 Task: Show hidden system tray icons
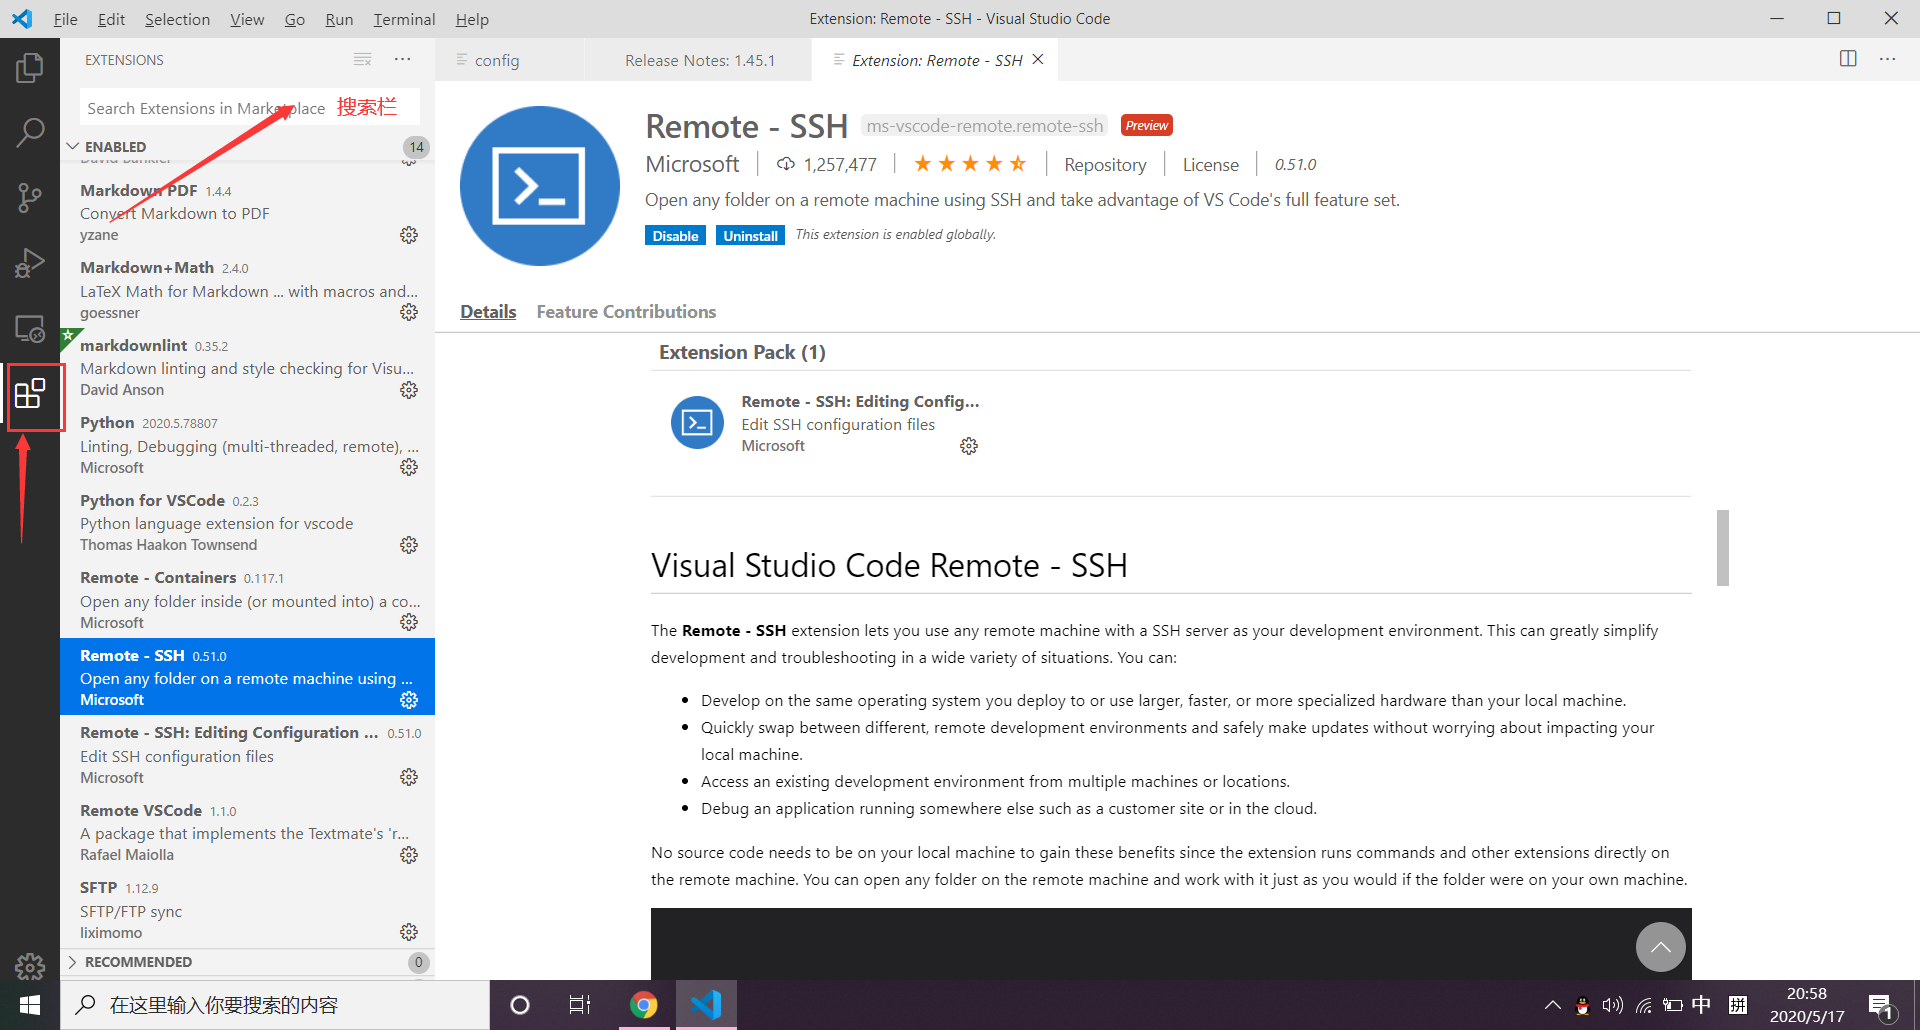pyautogui.click(x=1552, y=1005)
